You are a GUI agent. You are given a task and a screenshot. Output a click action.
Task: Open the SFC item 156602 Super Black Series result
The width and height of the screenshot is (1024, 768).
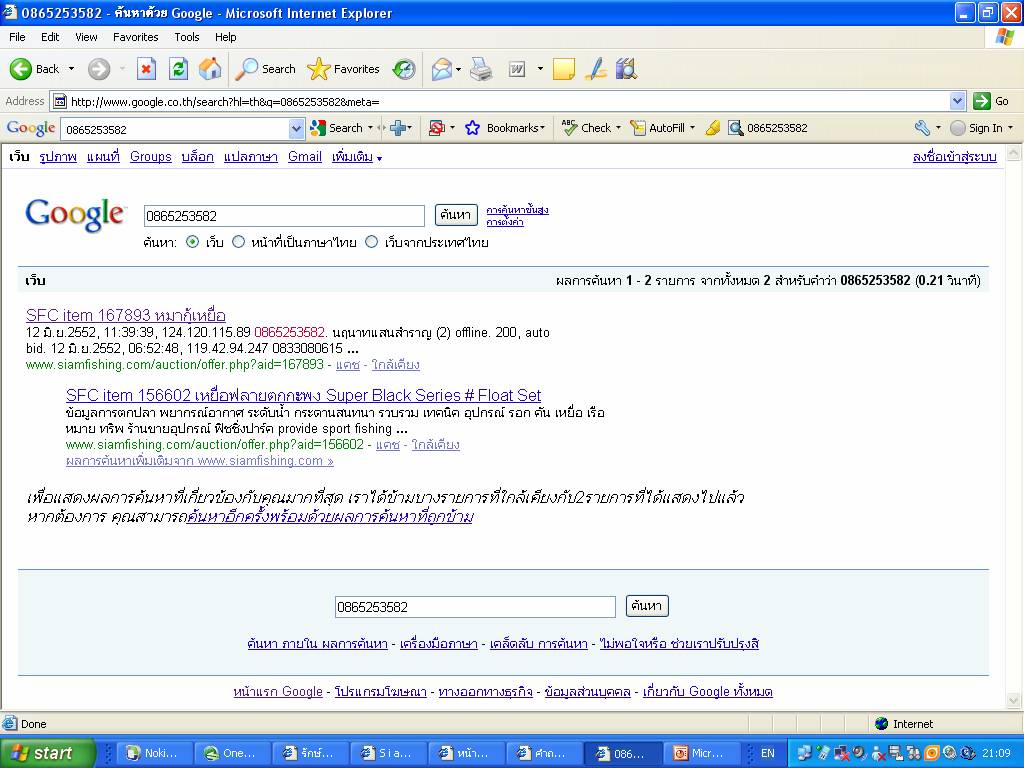(x=304, y=395)
